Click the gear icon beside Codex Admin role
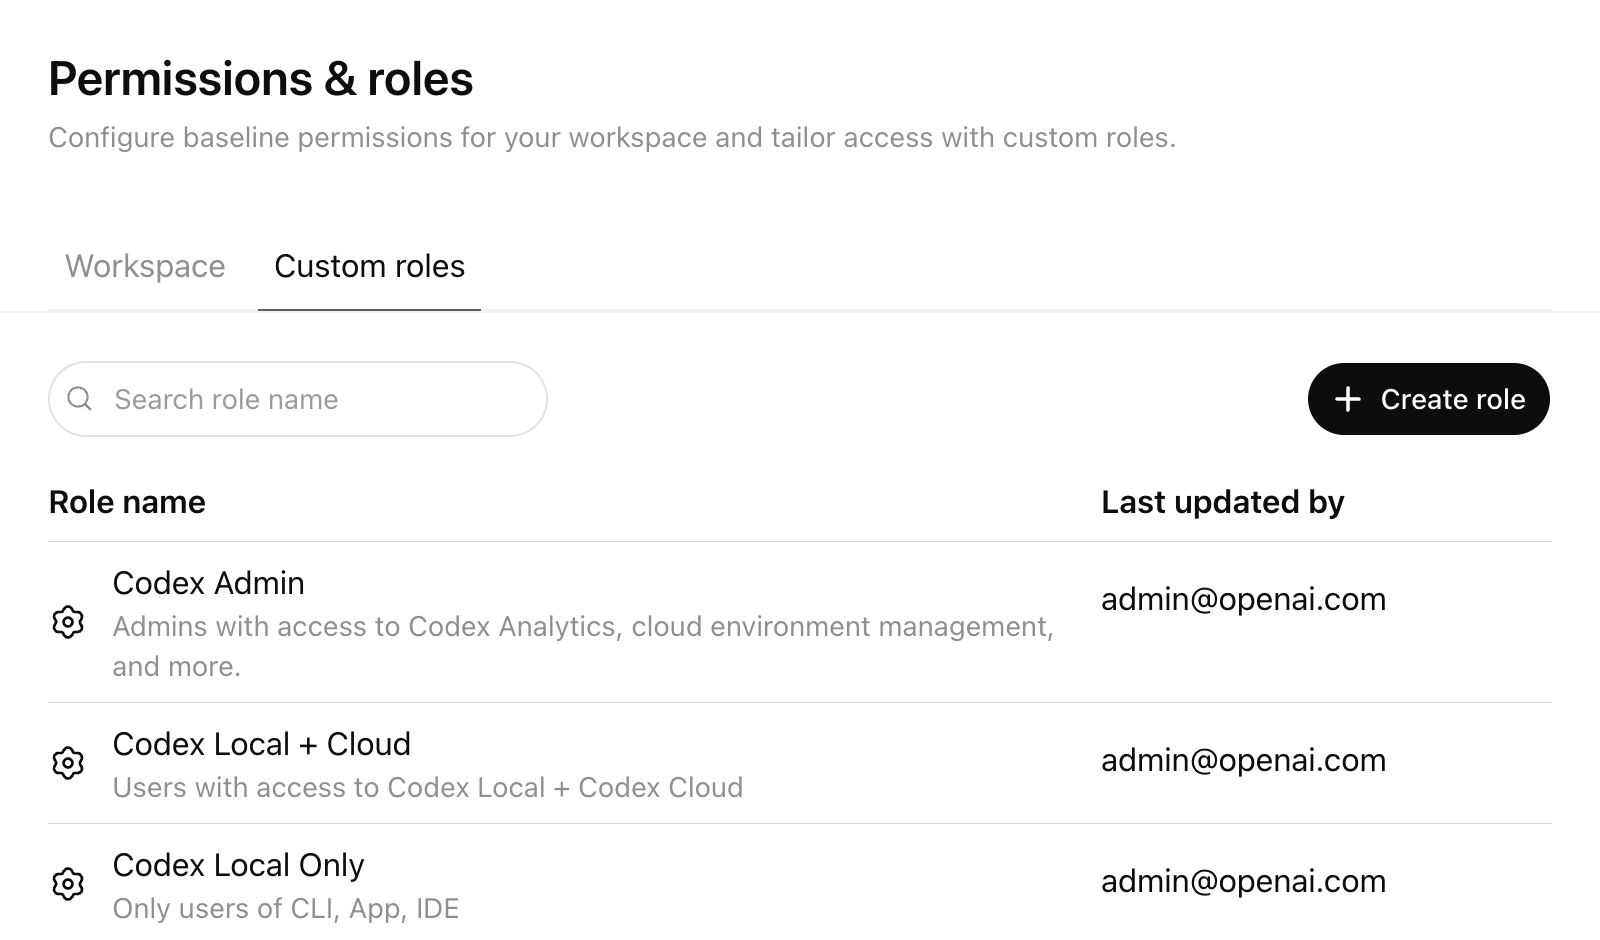The width and height of the screenshot is (1600, 940). pyautogui.click(x=68, y=622)
